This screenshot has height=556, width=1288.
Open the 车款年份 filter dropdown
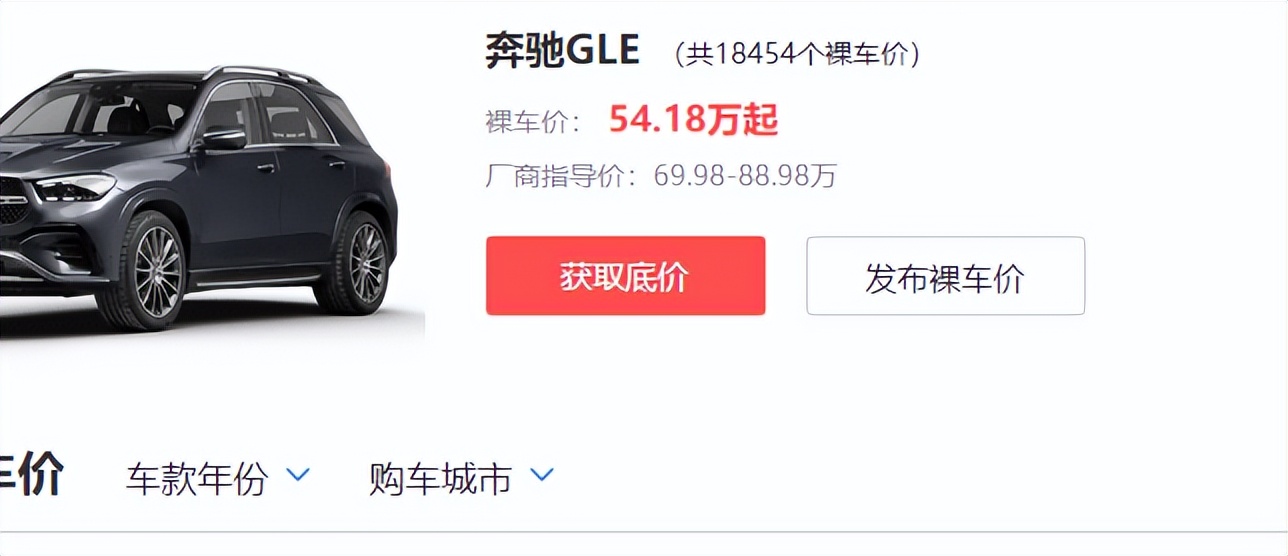218,478
